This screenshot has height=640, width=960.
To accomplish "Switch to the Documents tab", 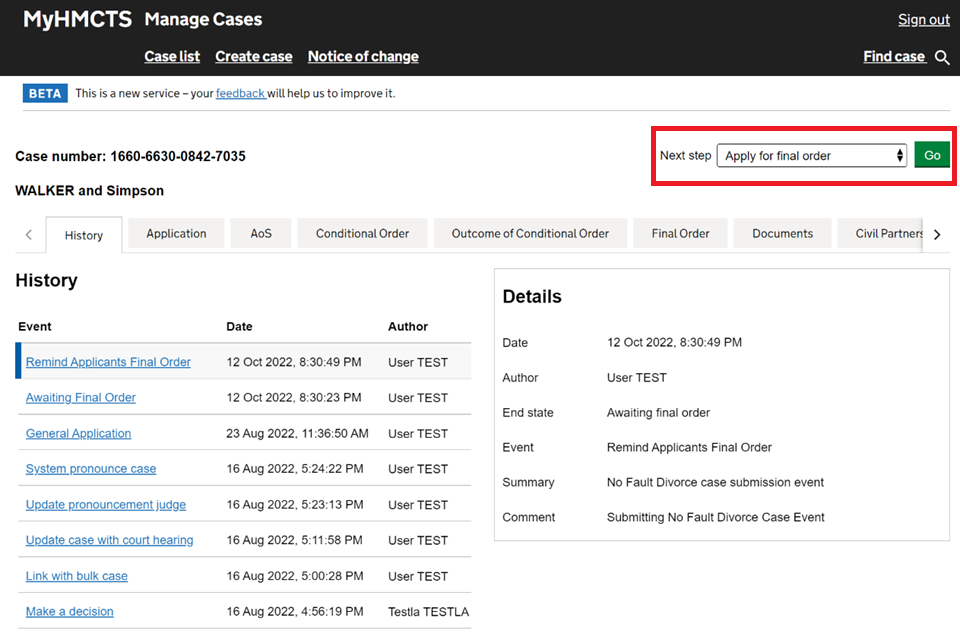I will [782, 234].
